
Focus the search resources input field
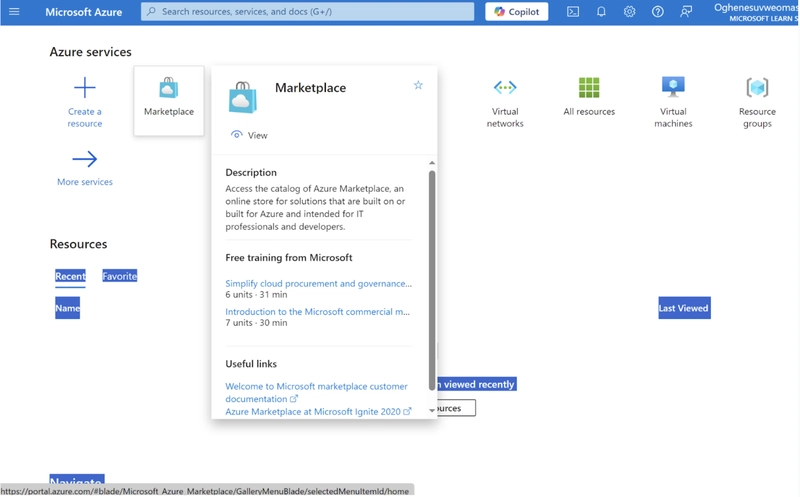click(307, 11)
